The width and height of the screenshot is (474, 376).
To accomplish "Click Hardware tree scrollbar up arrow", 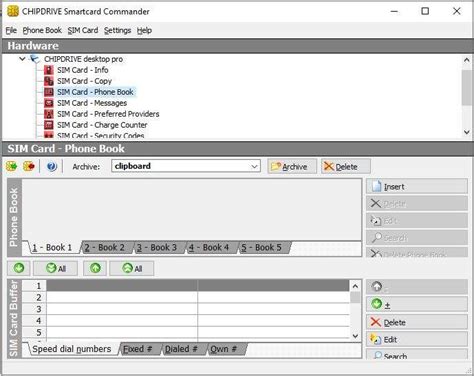I will 467,60.
